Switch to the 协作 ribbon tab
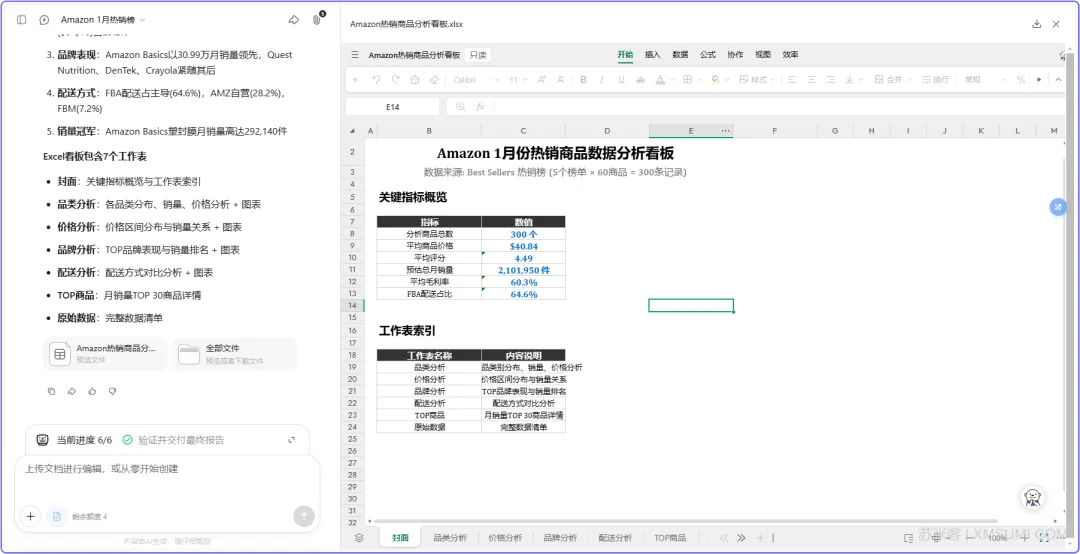 (735, 54)
